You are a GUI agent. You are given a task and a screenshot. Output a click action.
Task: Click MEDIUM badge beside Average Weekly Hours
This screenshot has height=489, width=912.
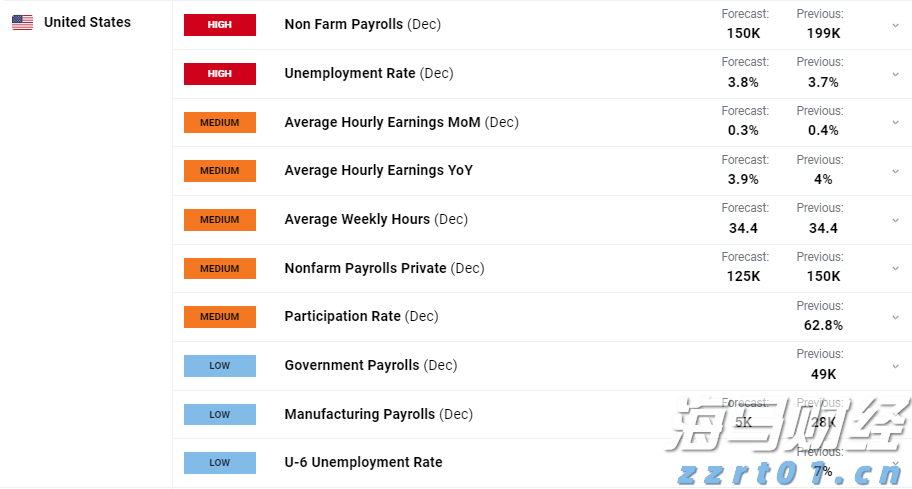pos(220,220)
